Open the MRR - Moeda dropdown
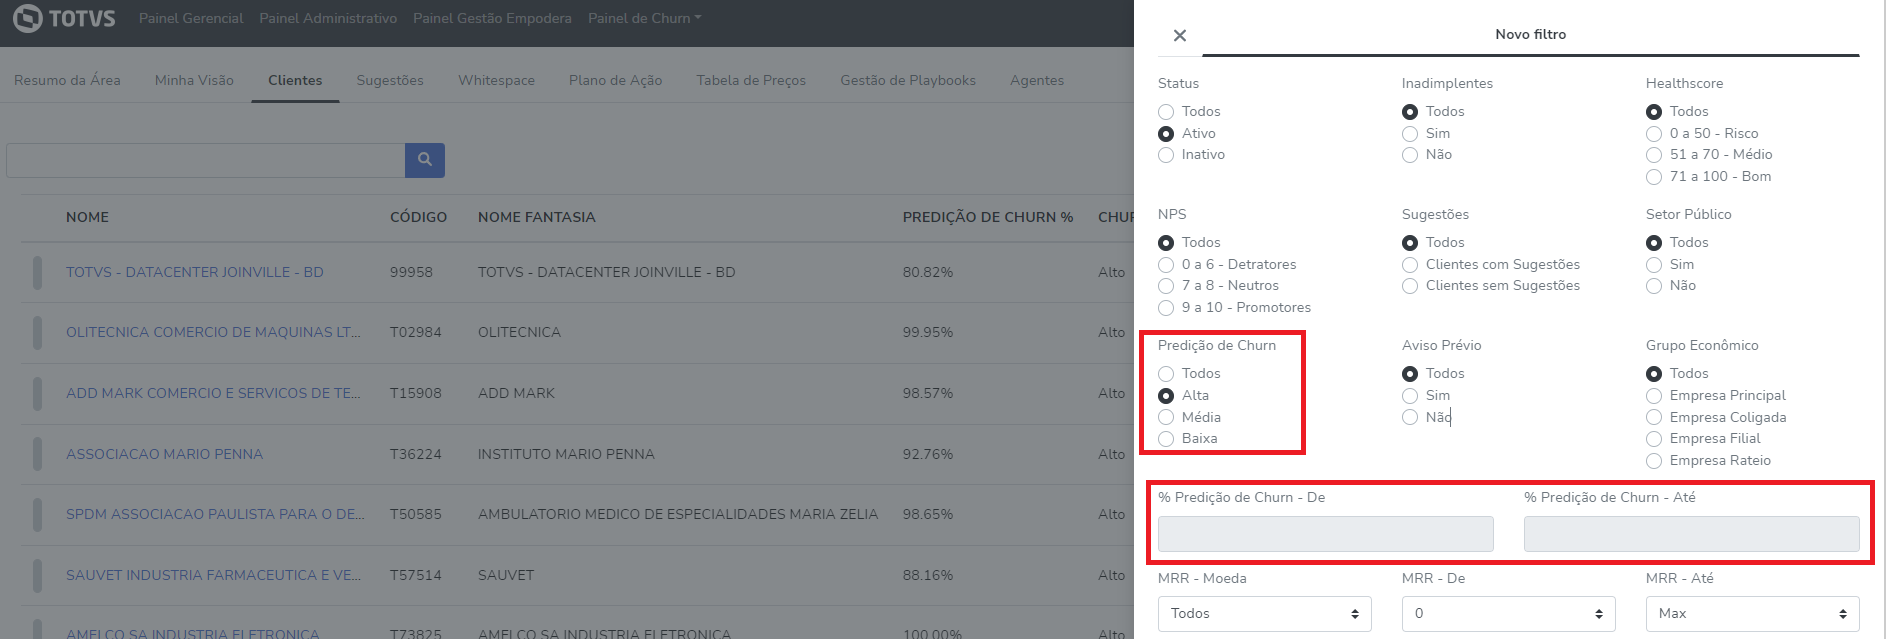Screen dimensions: 1886x639 click(x=1264, y=614)
